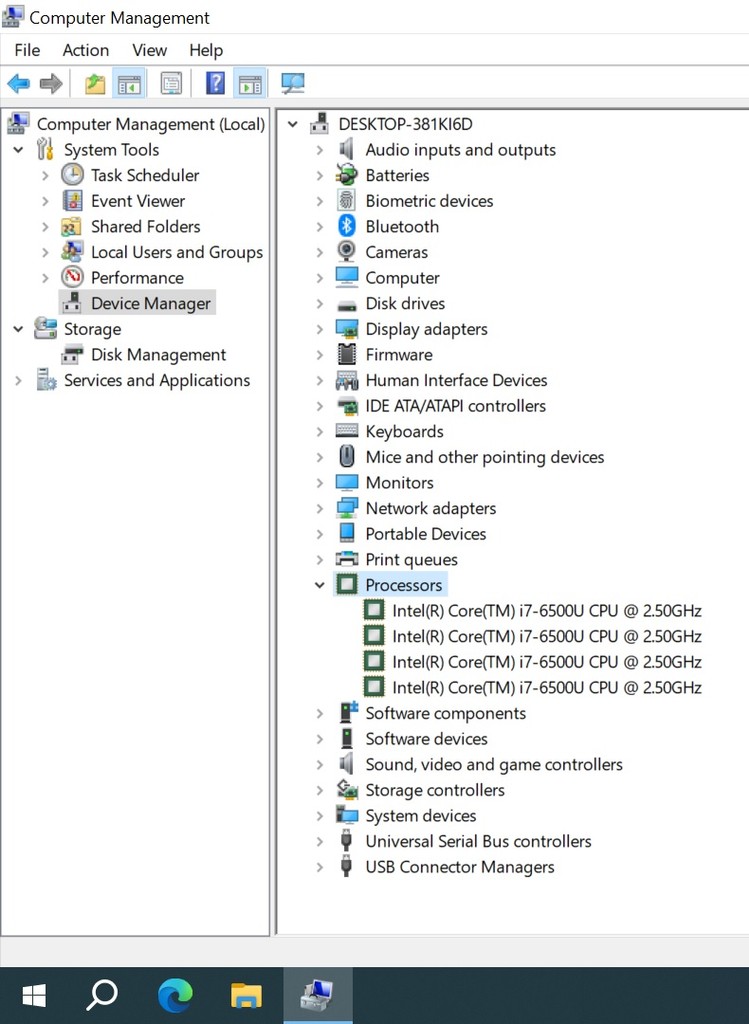This screenshot has height=1024, width=749.
Task: Expand the Network adapters category
Action: coord(319,508)
